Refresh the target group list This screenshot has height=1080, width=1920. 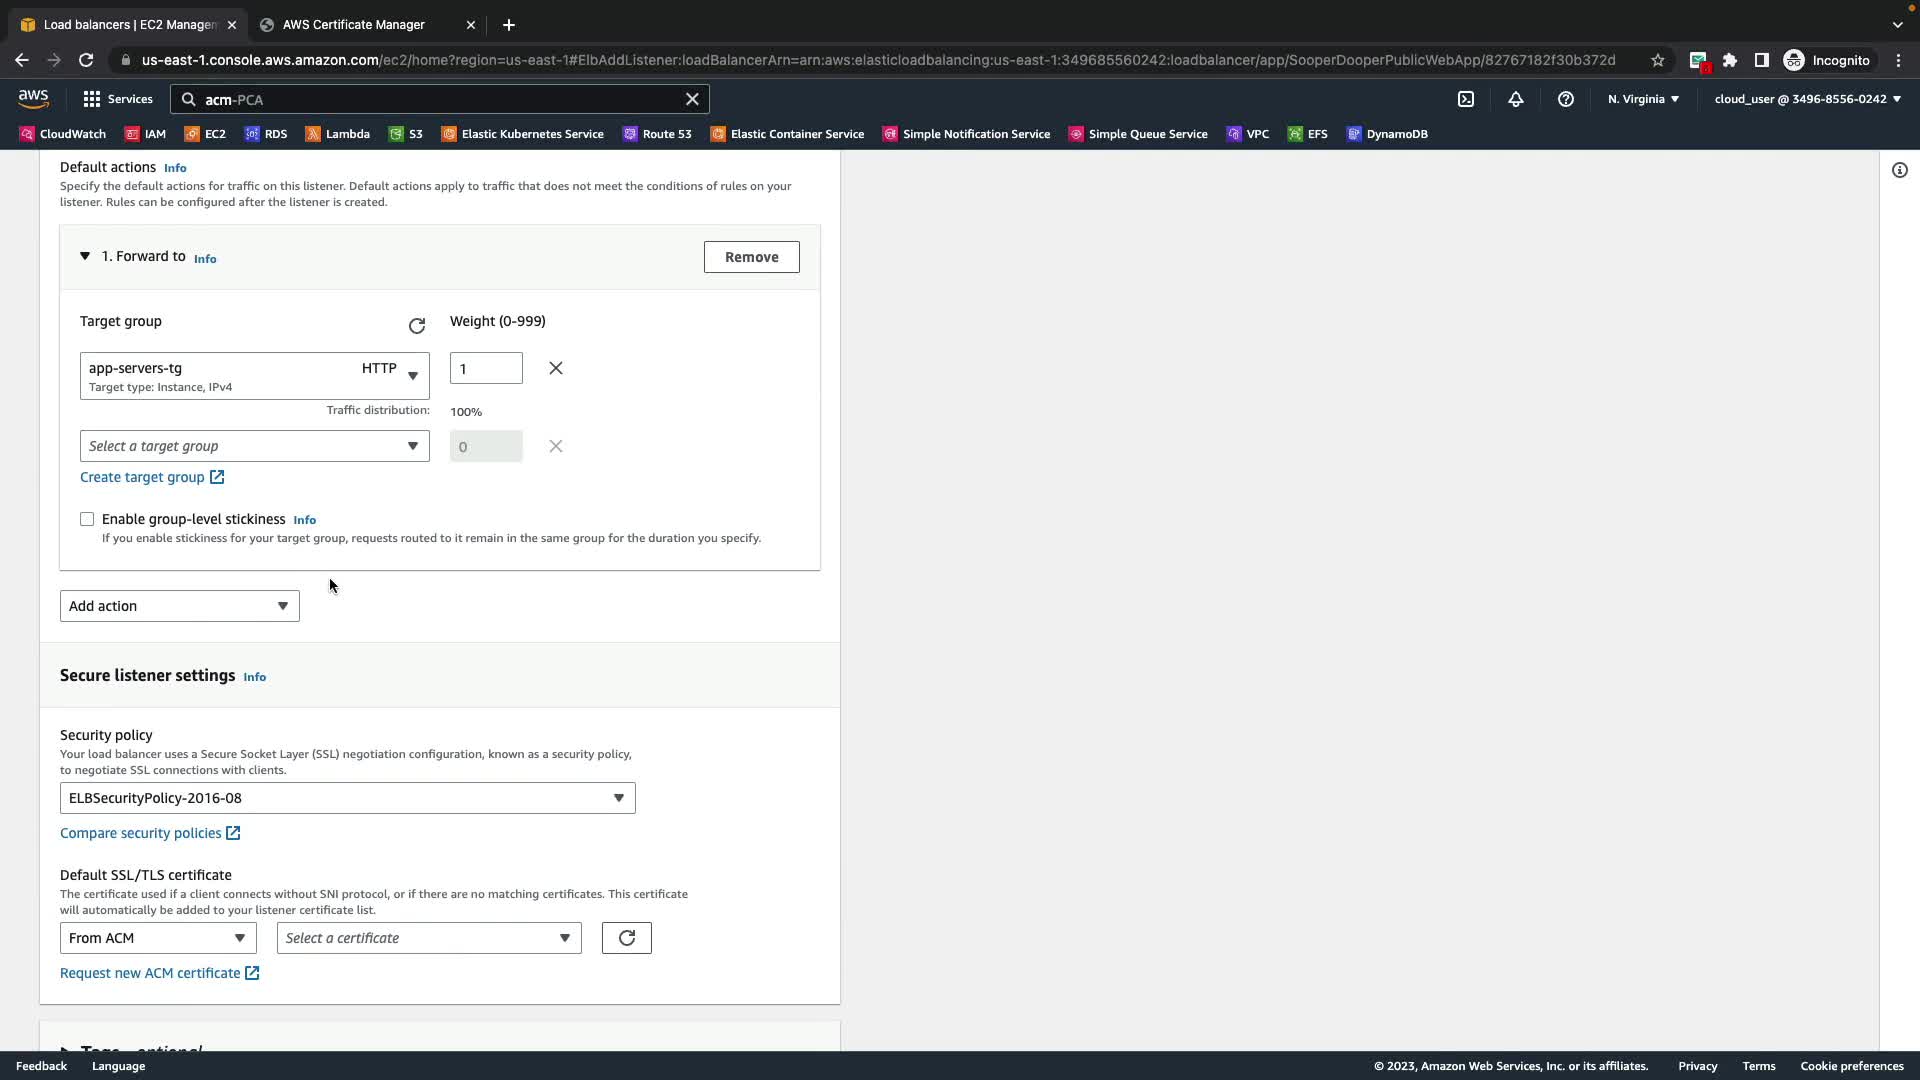tap(417, 326)
